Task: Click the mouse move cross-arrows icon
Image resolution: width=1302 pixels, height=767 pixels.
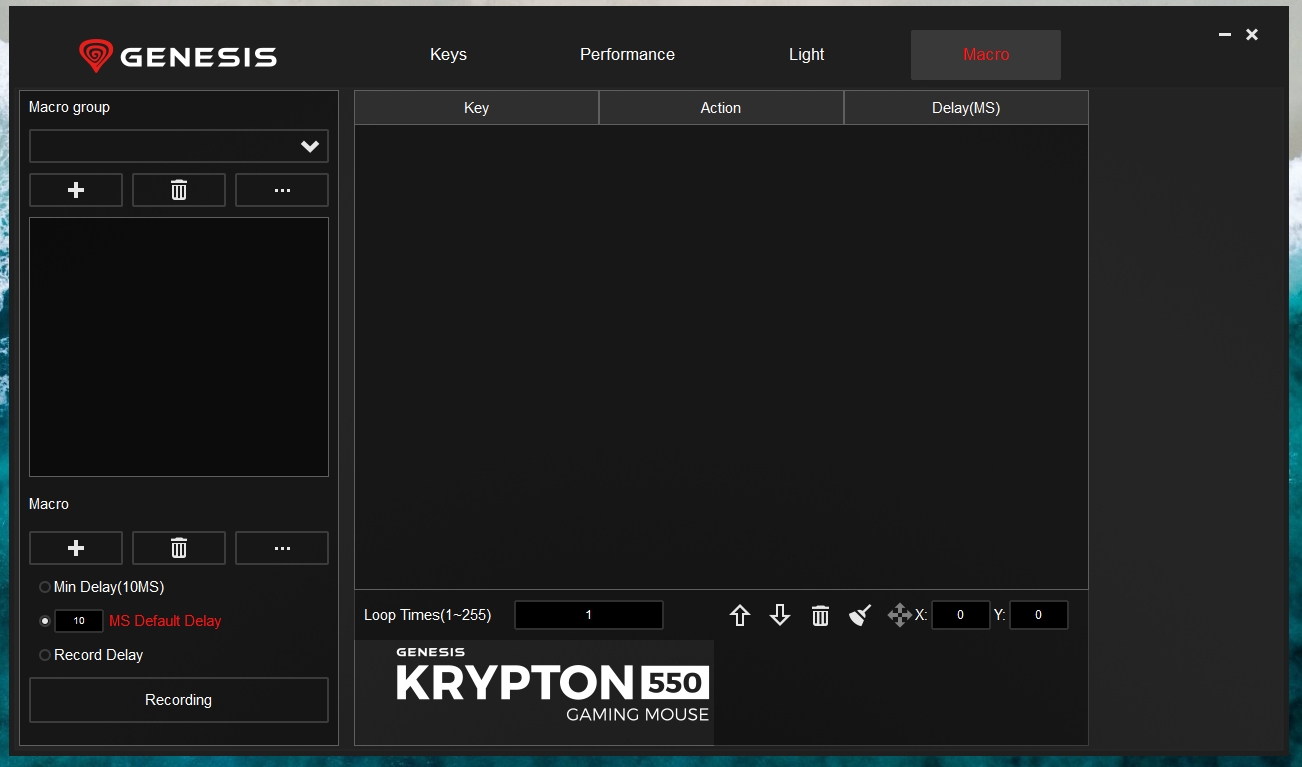Action: point(899,615)
